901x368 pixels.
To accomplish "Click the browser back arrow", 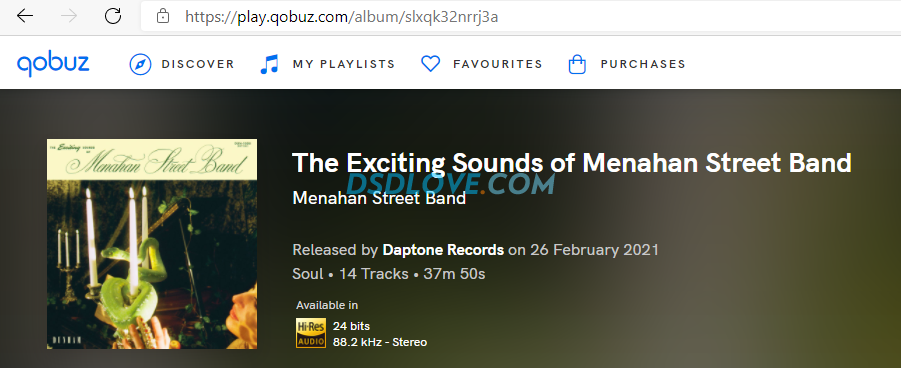I will coord(25,16).
